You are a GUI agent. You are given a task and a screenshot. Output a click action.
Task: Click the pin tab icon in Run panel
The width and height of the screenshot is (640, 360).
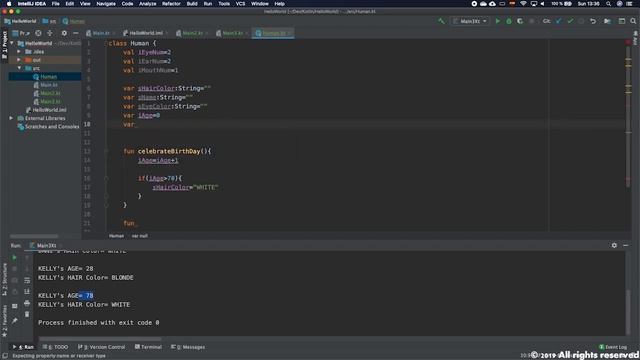14,321
